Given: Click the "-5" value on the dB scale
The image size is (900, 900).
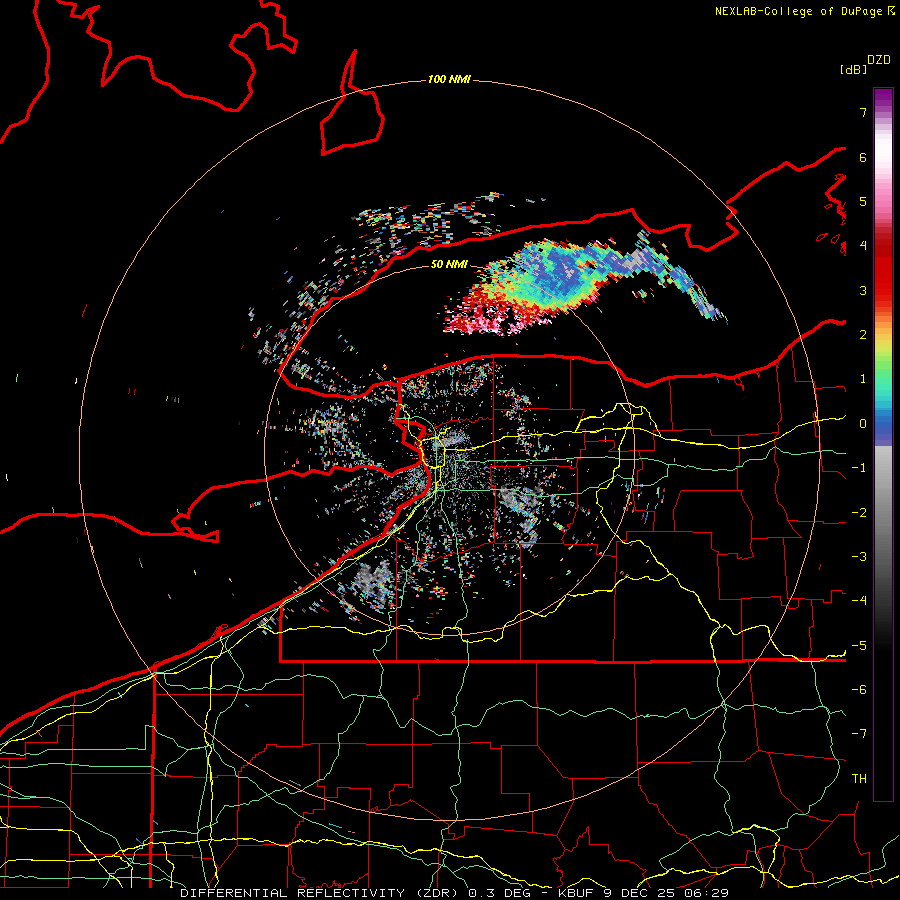Looking at the screenshot, I should pos(859,646).
